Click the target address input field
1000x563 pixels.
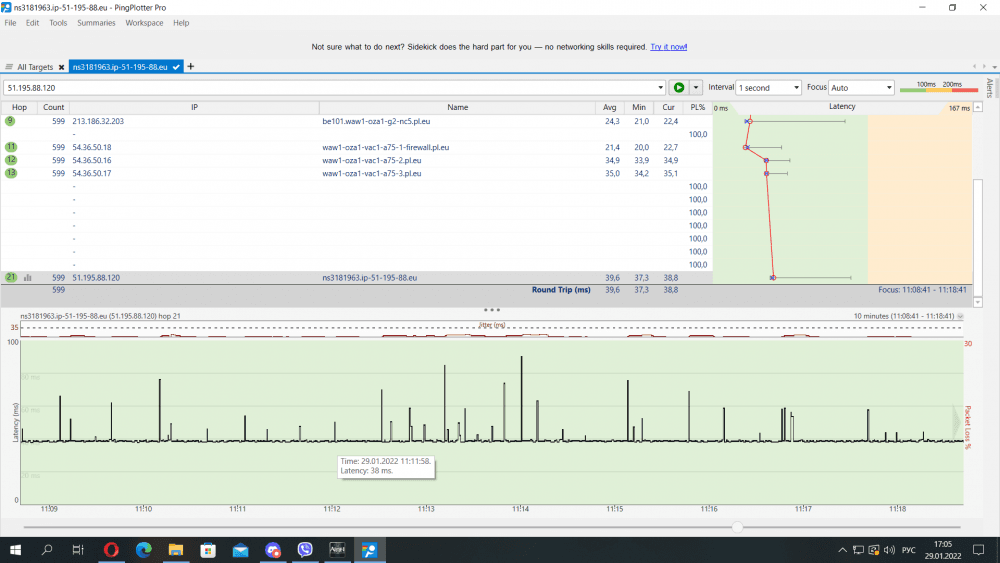pyautogui.click(x=330, y=88)
